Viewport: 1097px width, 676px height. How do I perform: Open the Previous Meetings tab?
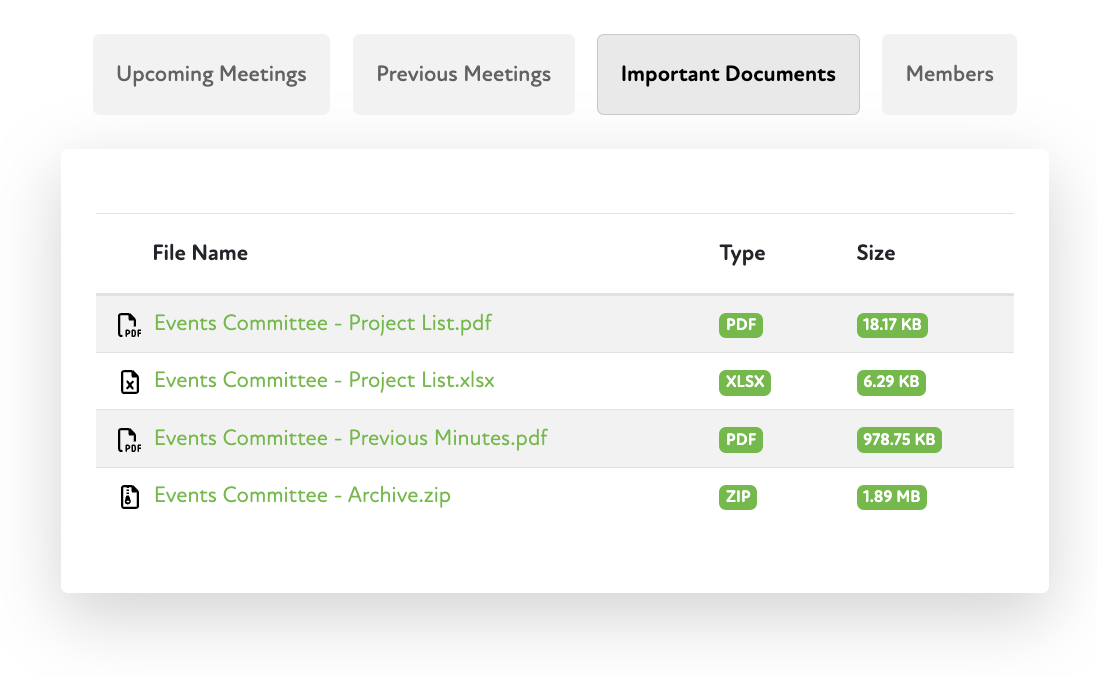(464, 74)
